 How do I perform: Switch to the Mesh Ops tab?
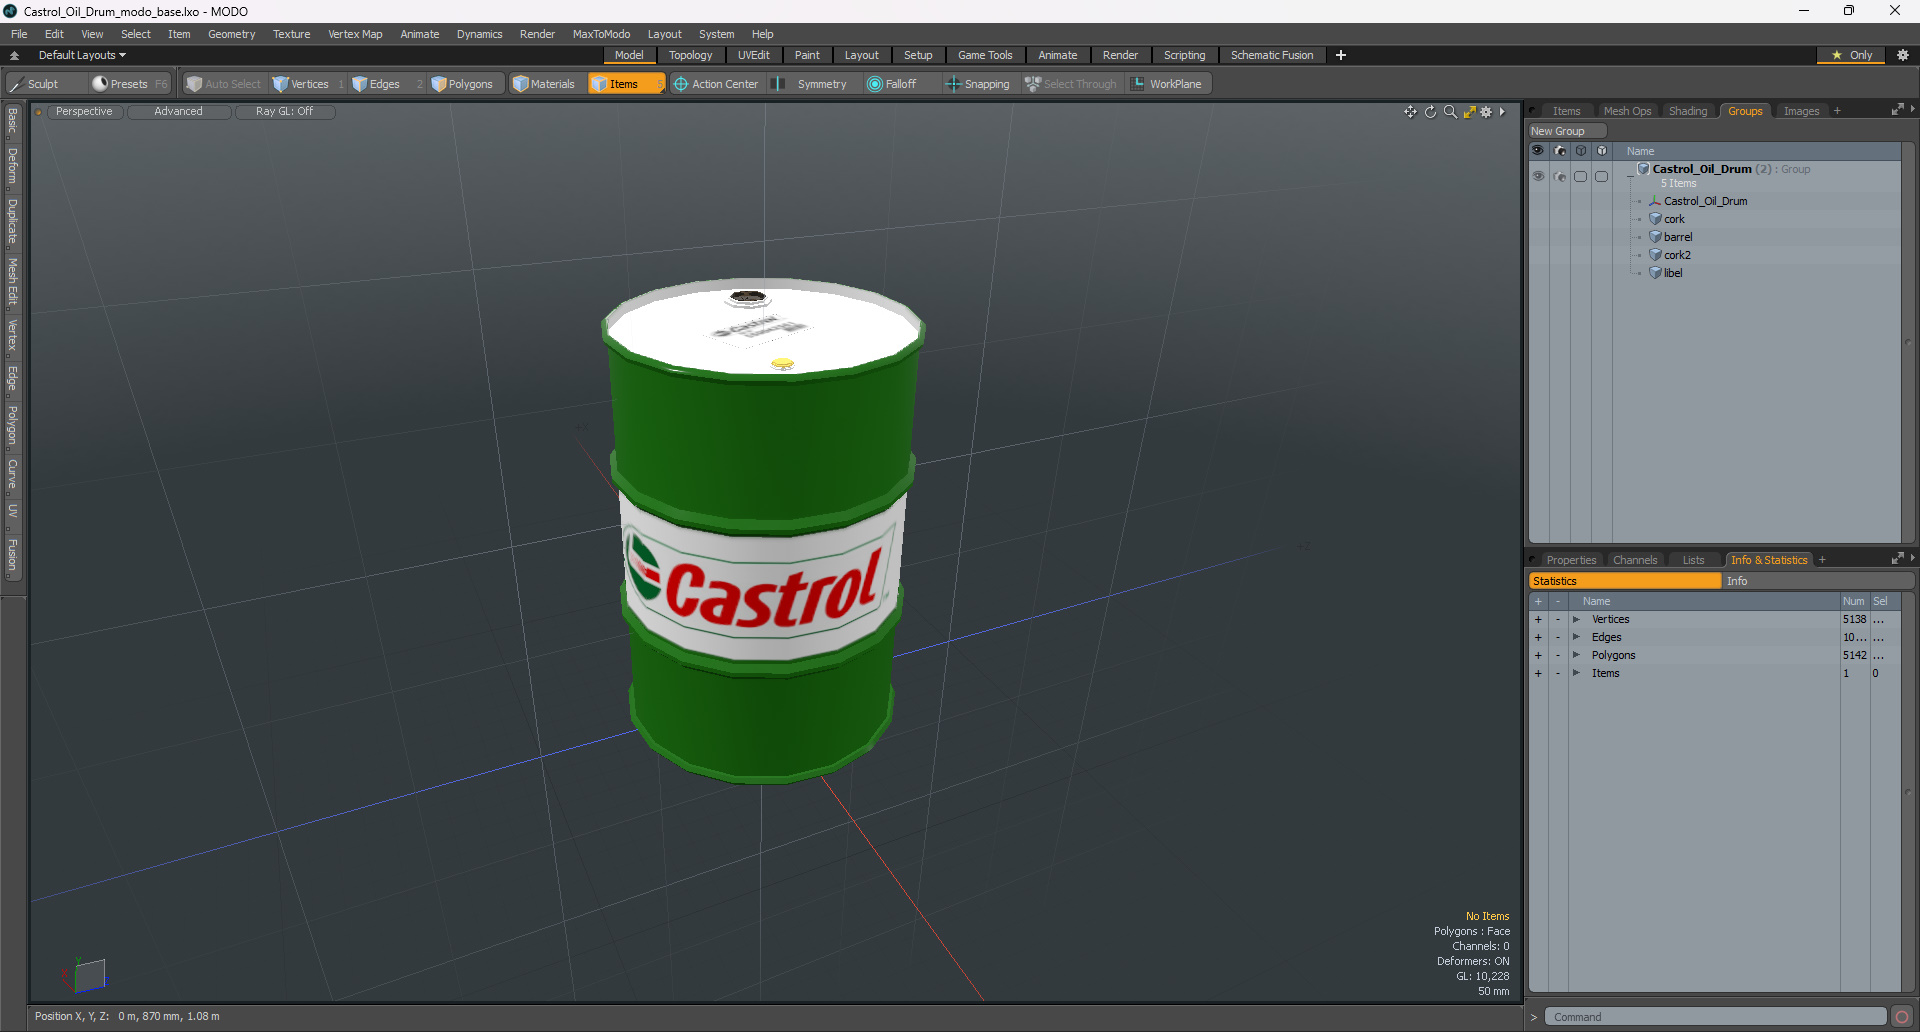tap(1627, 111)
